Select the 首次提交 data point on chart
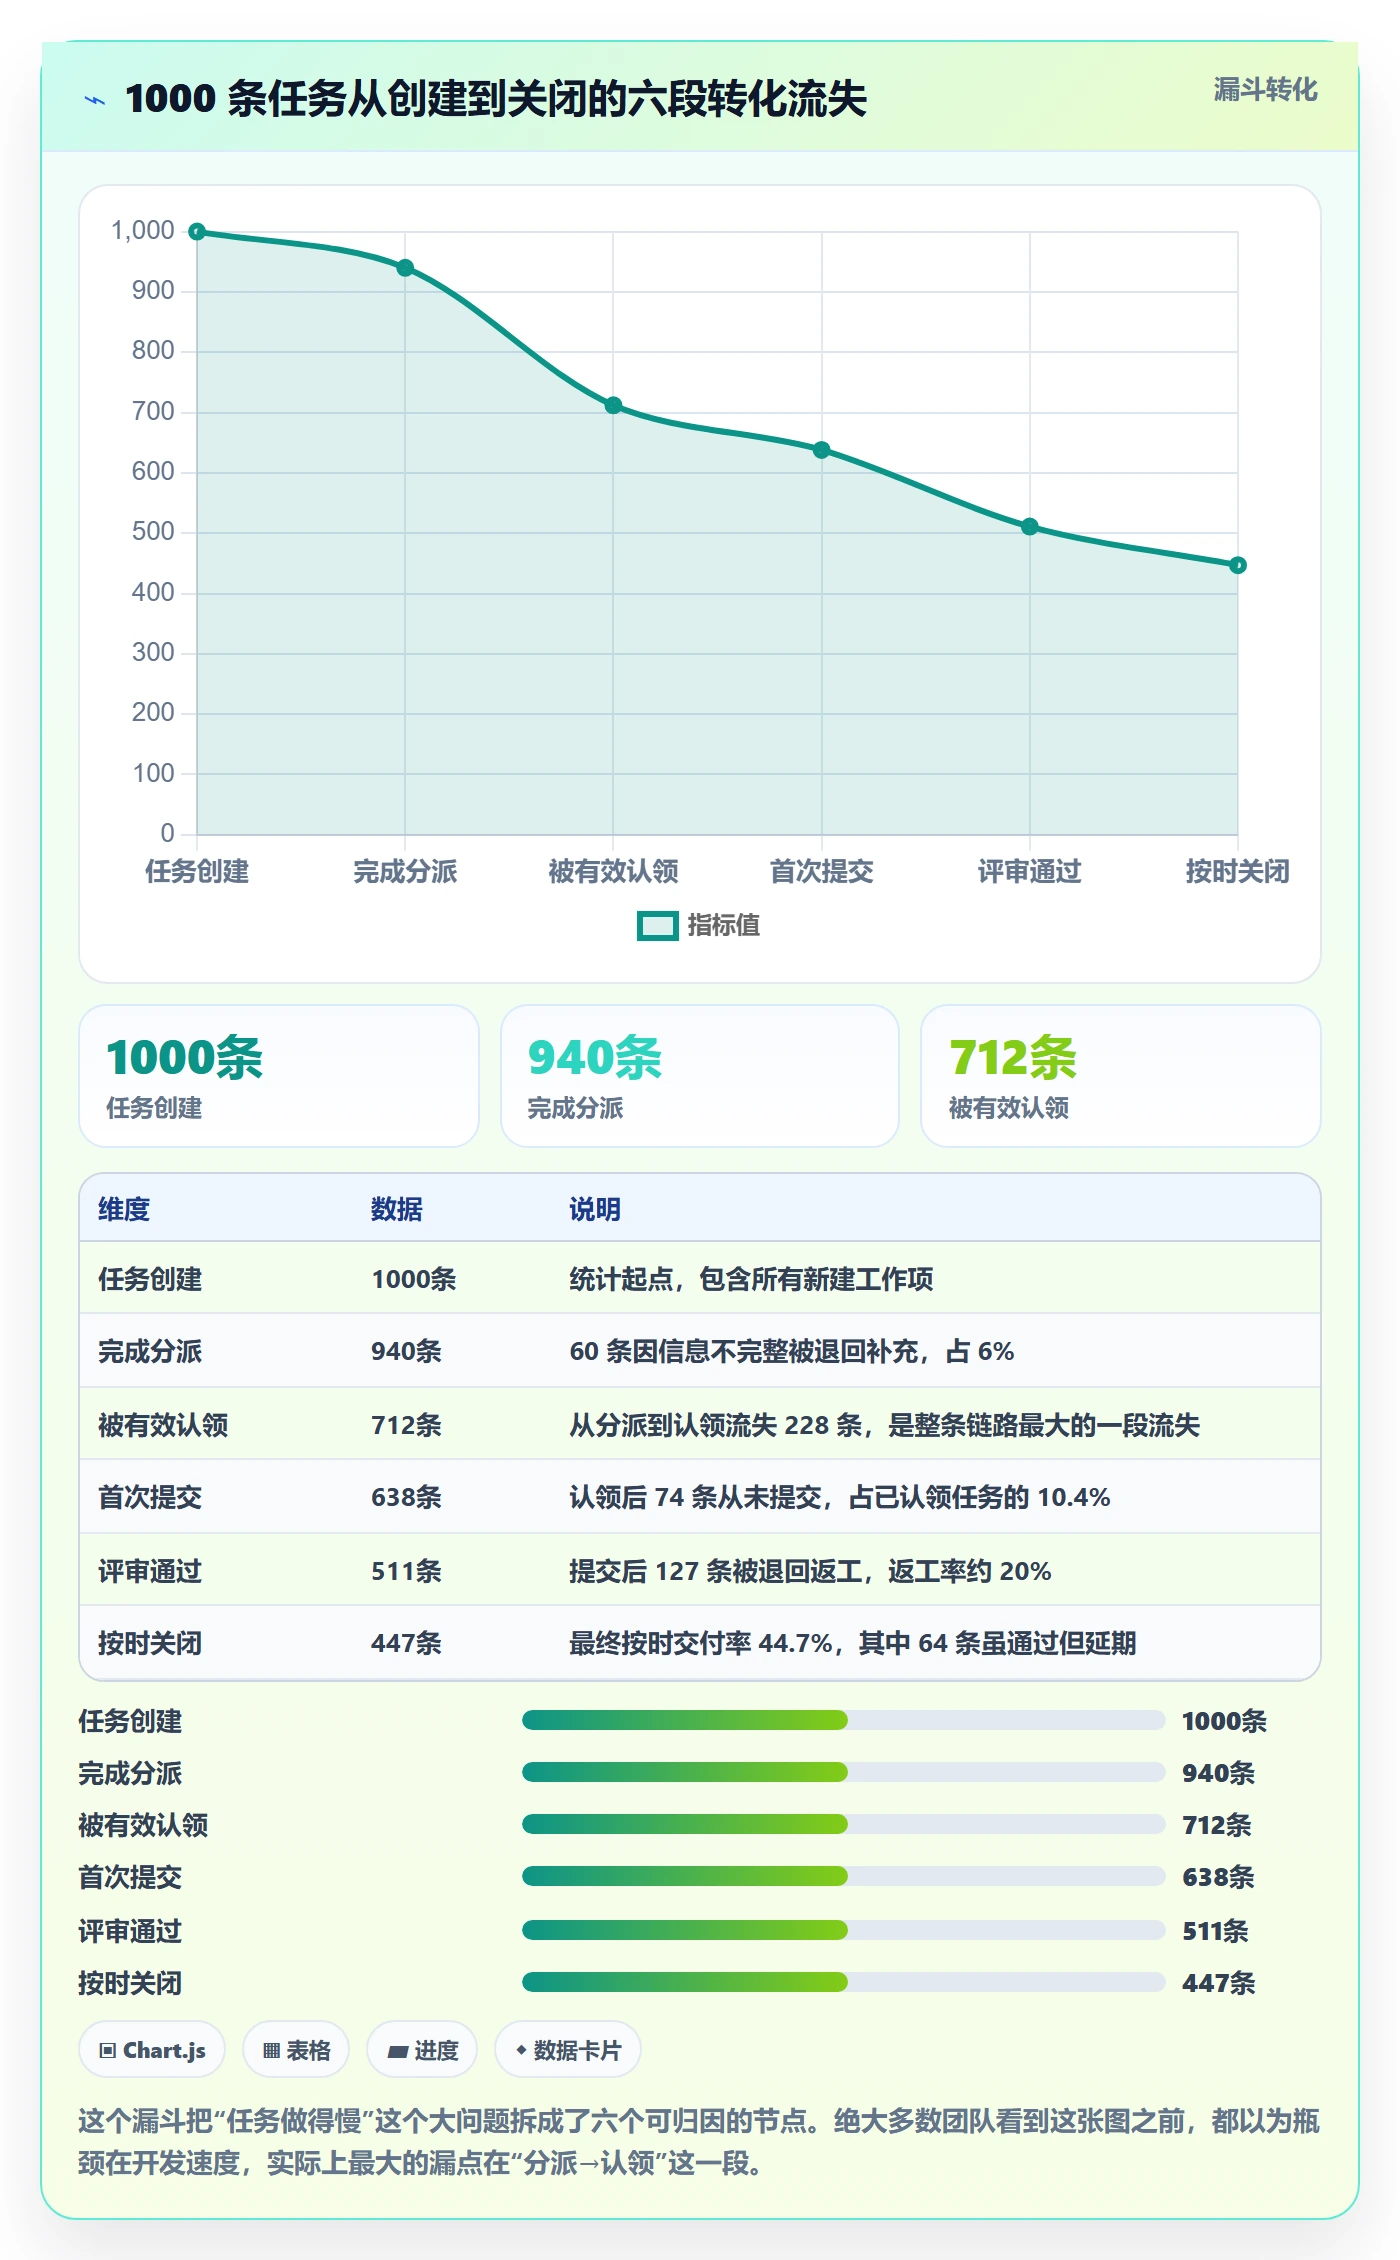 [x=822, y=450]
